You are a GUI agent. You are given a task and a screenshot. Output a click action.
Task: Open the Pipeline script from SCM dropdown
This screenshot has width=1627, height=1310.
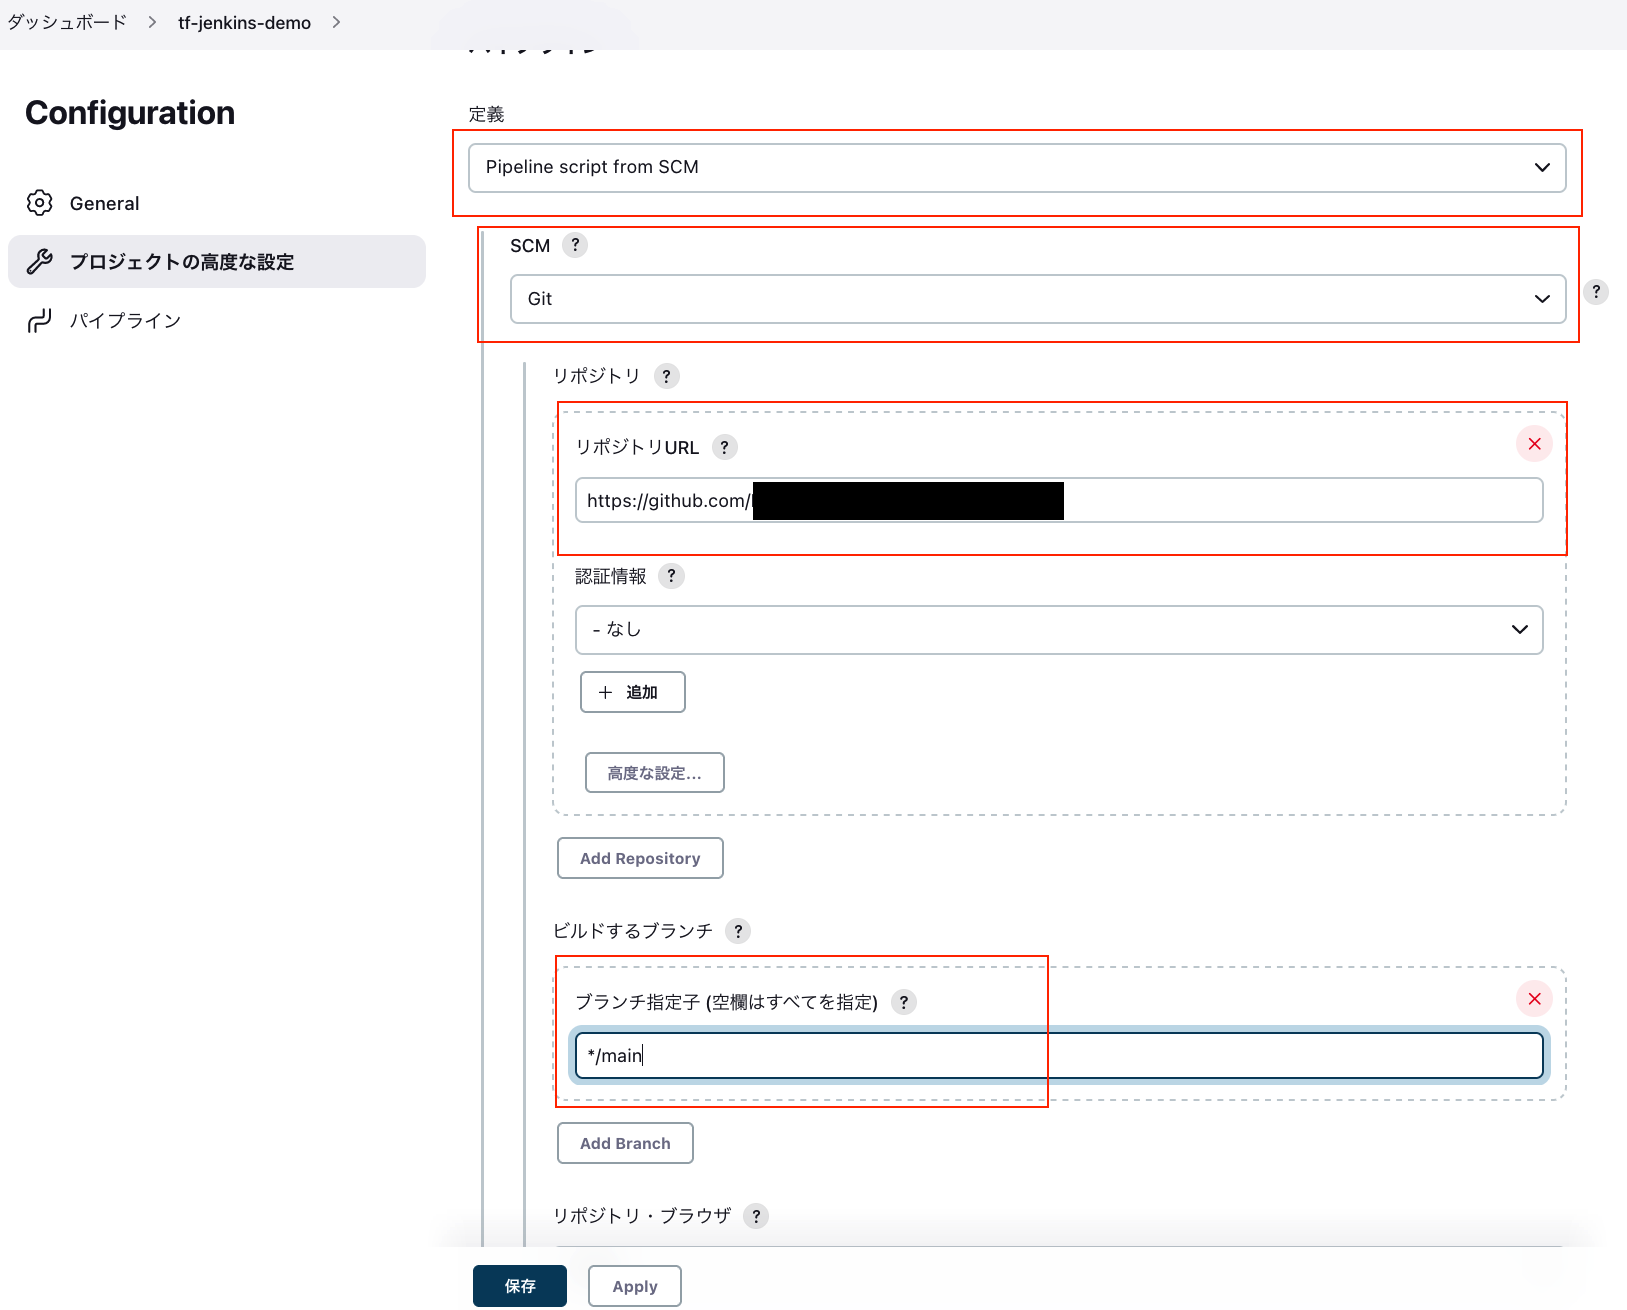(1017, 167)
